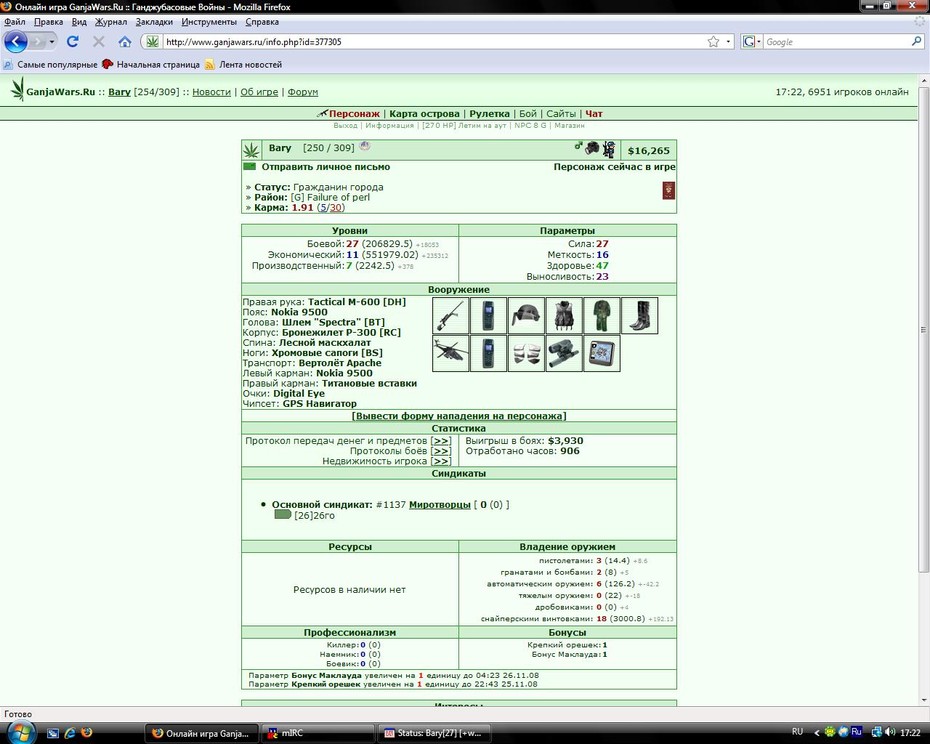This screenshot has height=744, width=930.
Task: Open the Back history dropdown arrow
Action: pyautogui.click(x=52, y=42)
